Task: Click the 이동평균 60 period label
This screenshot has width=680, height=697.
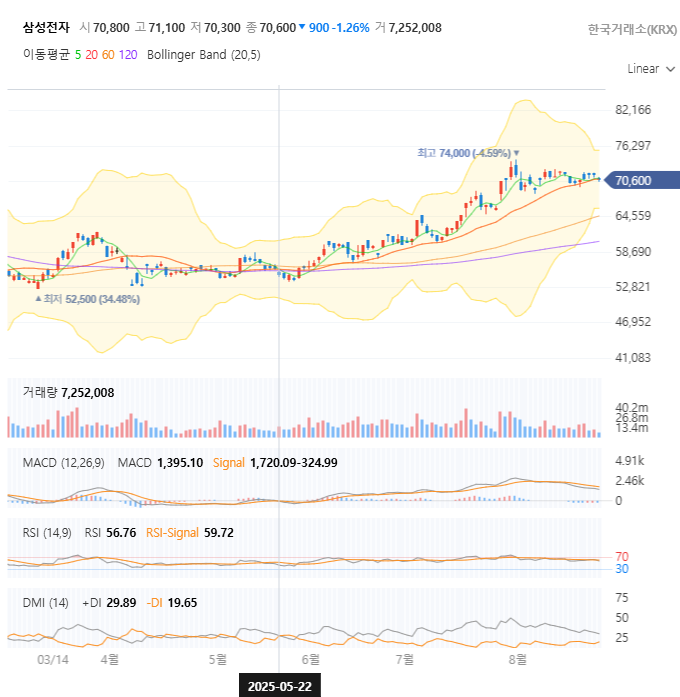Action: [108, 55]
